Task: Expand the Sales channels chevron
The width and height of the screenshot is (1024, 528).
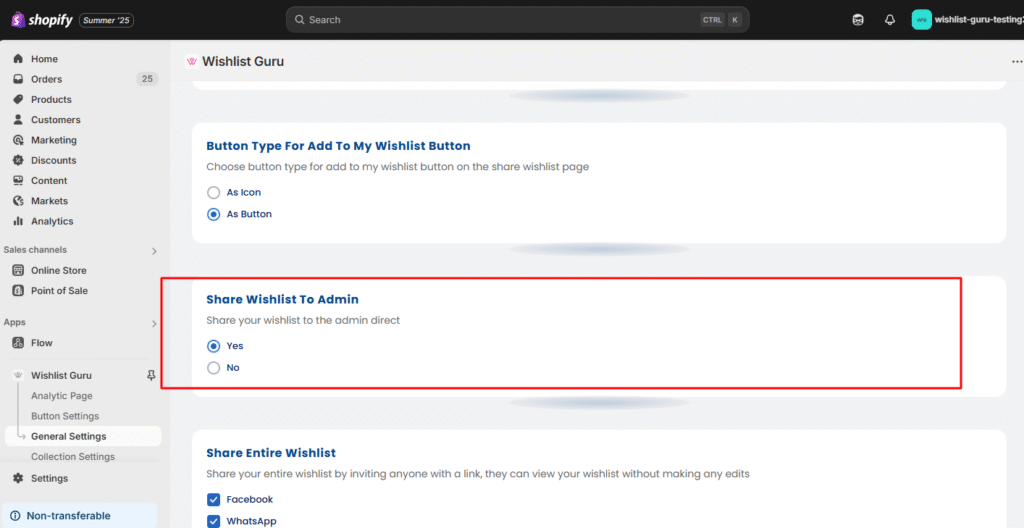Action: pyautogui.click(x=154, y=251)
